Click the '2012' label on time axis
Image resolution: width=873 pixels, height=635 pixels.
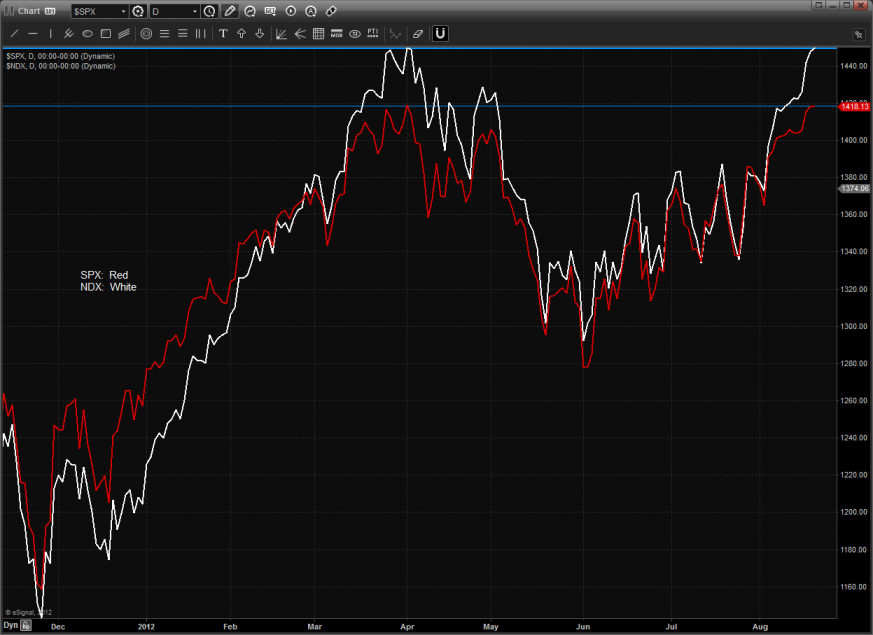pyautogui.click(x=146, y=627)
